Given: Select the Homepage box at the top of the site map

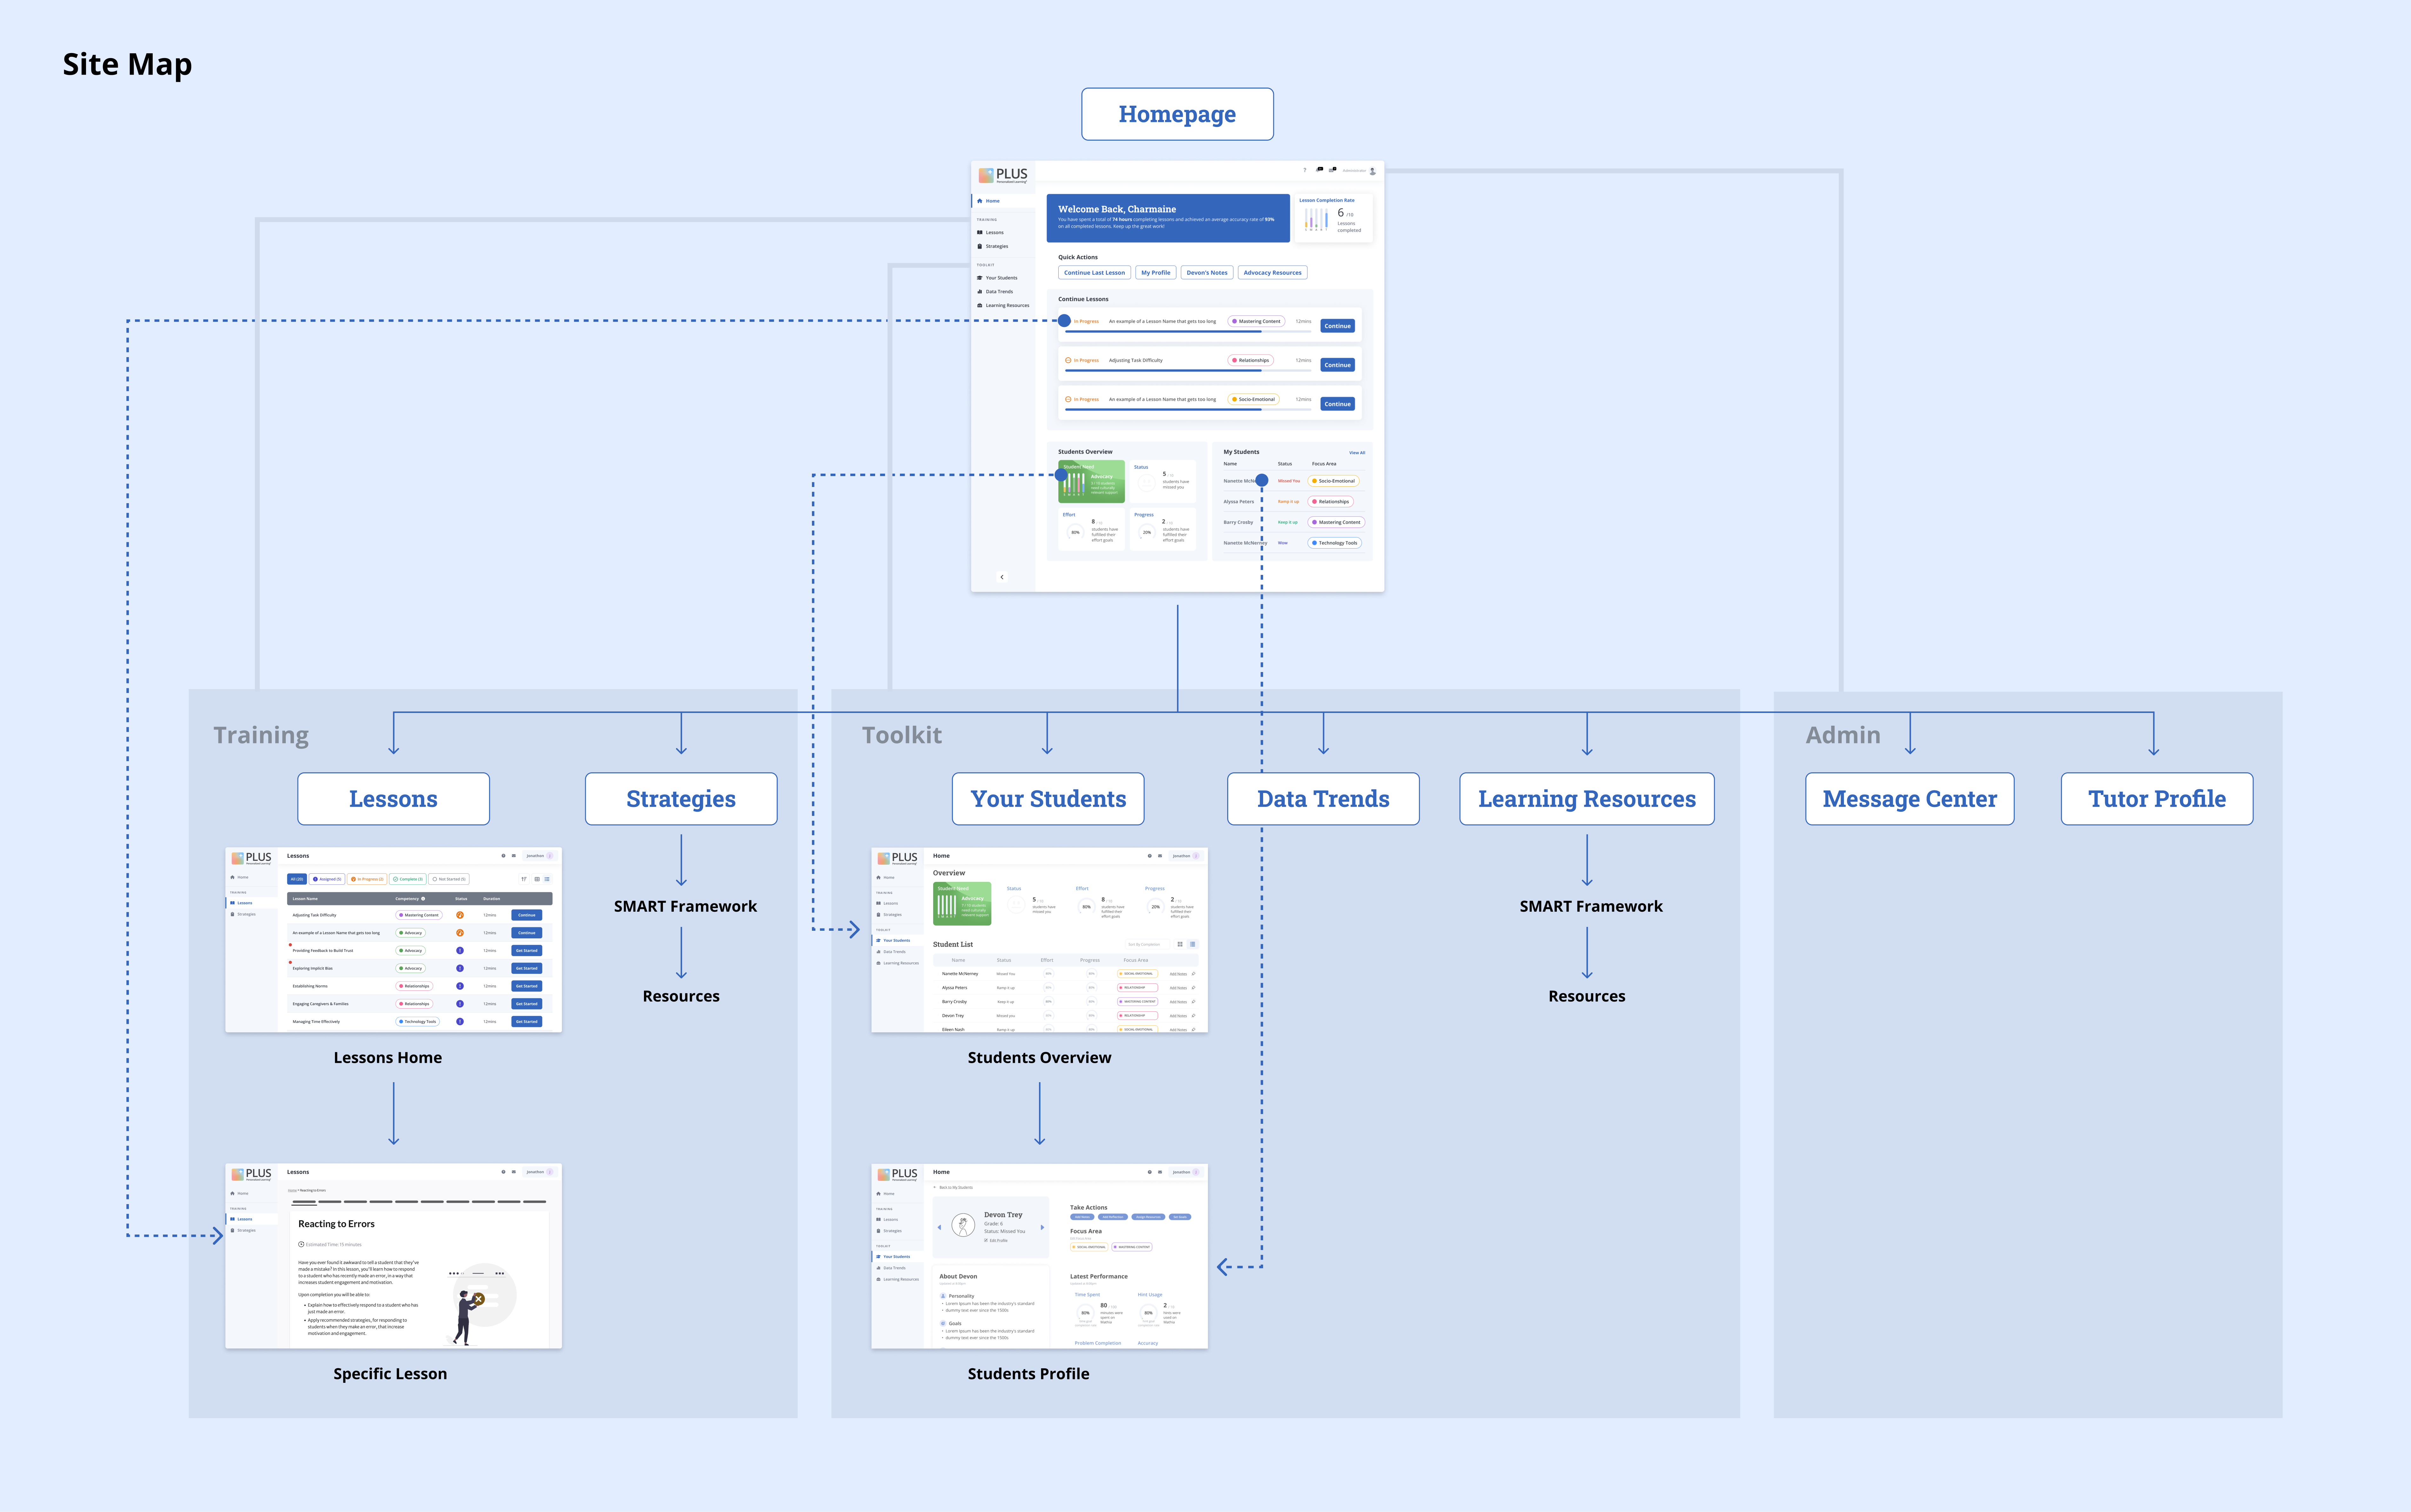Looking at the screenshot, I should tap(1177, 114).
